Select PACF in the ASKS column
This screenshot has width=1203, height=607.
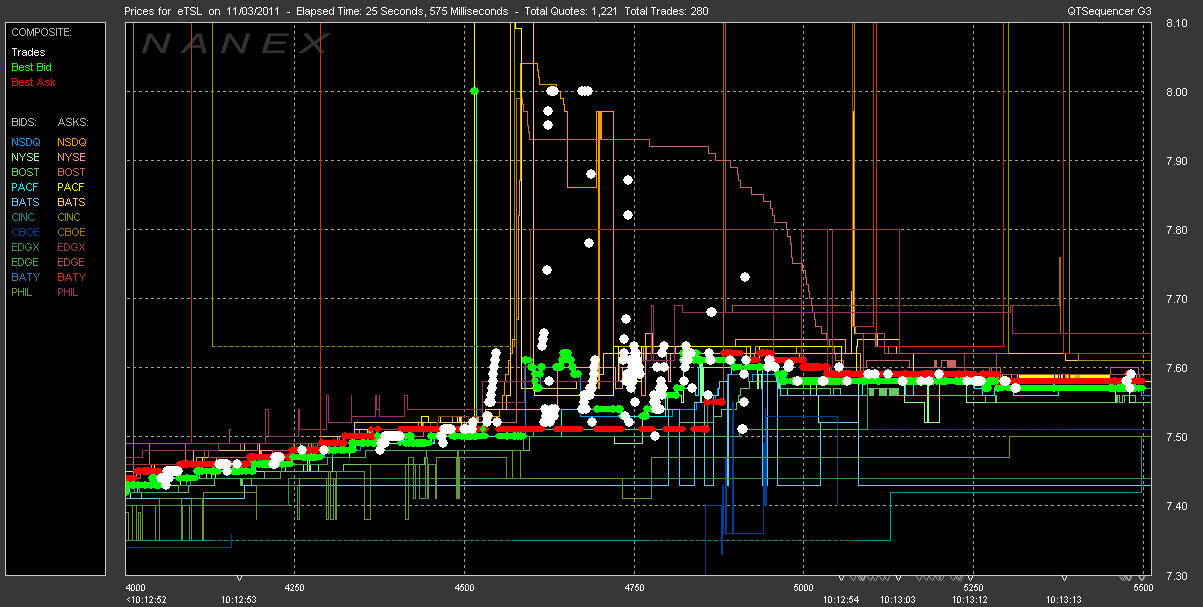[x=72, y=187]
